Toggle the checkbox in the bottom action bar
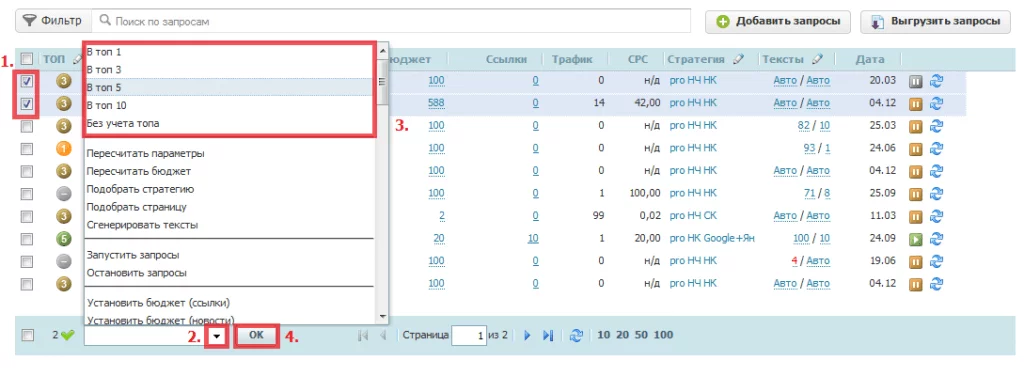Viewport: 1024px width, 376px height. pos(27,336)
